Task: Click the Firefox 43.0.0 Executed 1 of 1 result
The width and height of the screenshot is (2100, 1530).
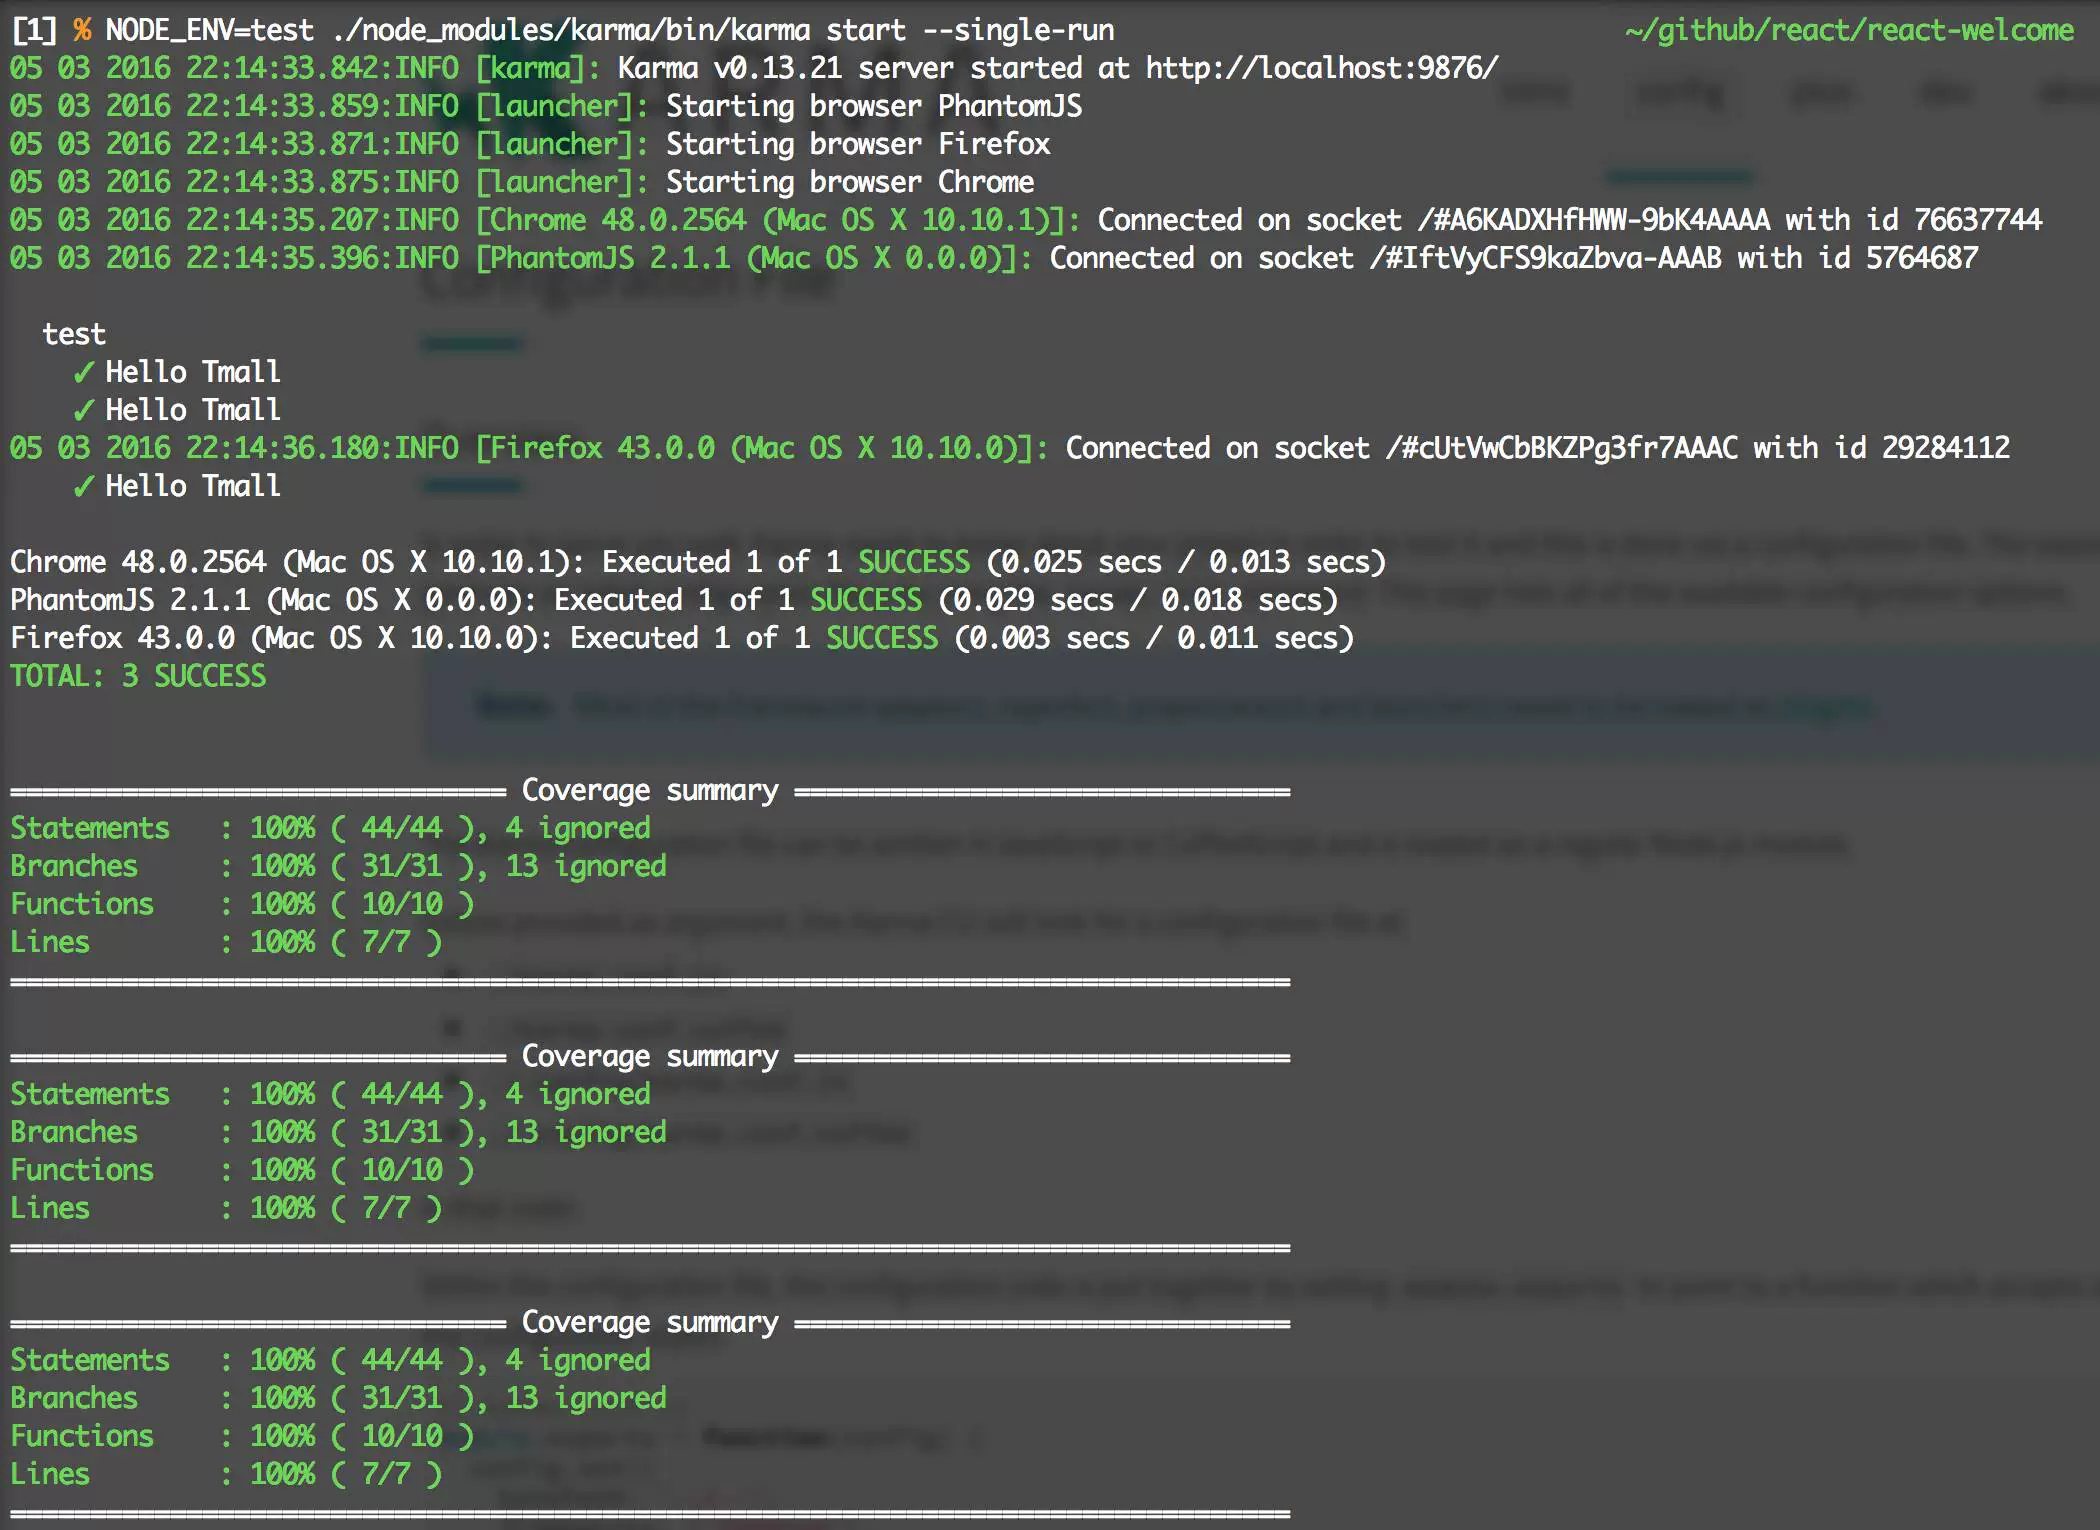Action: click(682, 638)
